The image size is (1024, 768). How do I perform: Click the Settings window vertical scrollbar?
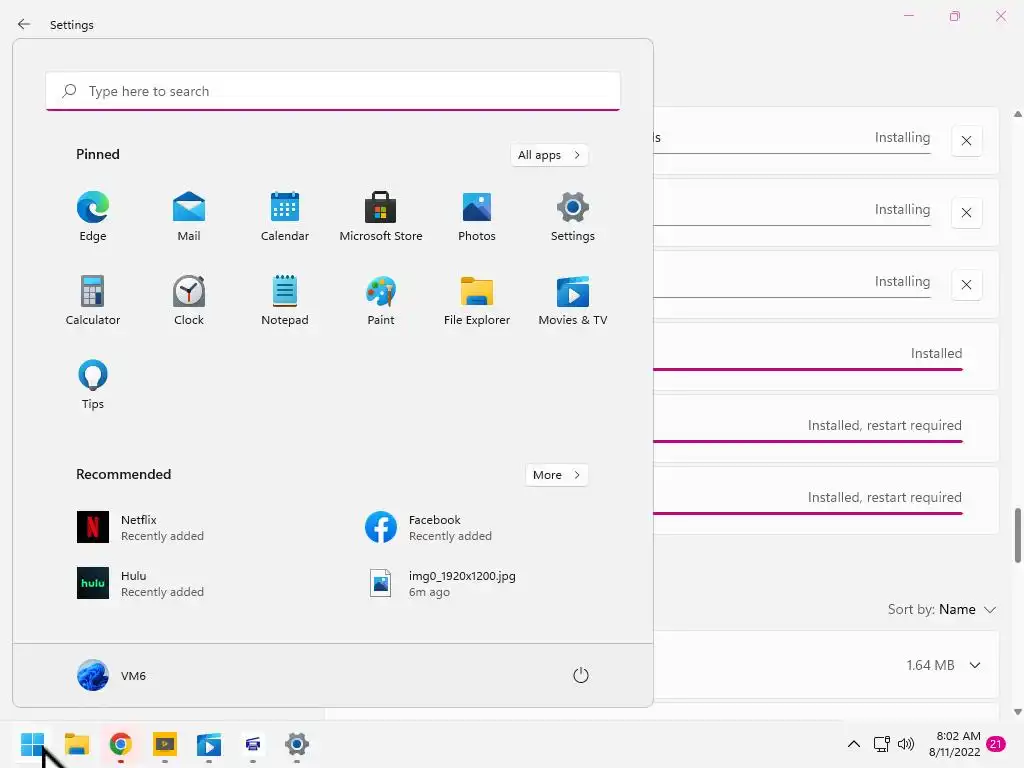click(x=1017, y=535)
